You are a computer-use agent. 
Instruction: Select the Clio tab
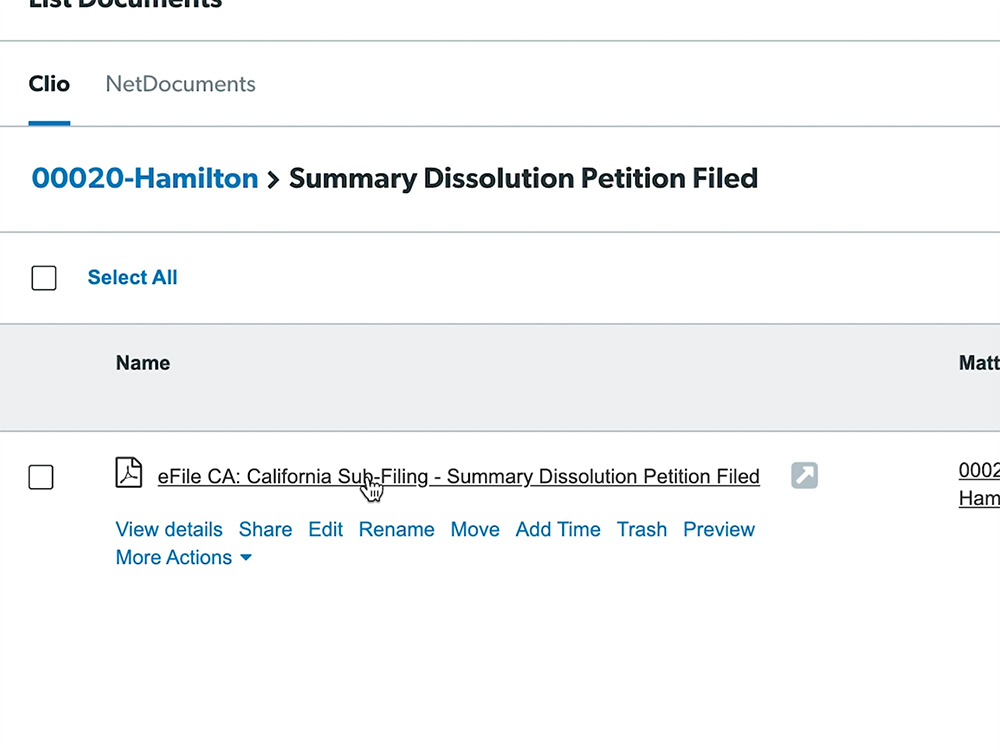click(49, 84)
